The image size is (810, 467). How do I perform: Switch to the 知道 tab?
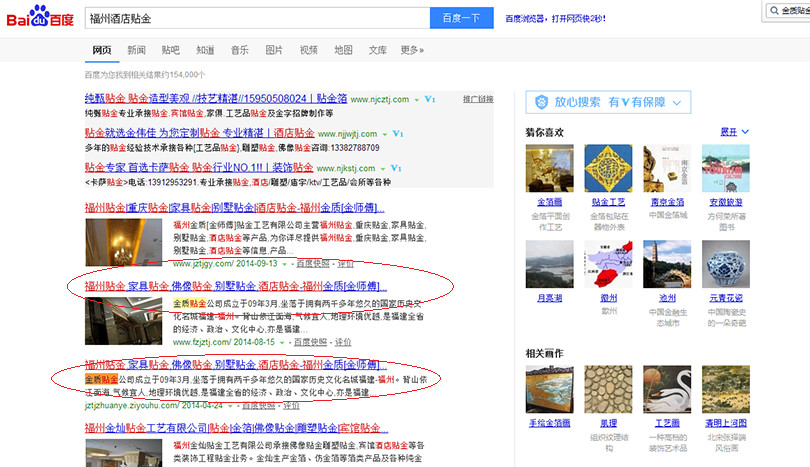tap(205, 50)
